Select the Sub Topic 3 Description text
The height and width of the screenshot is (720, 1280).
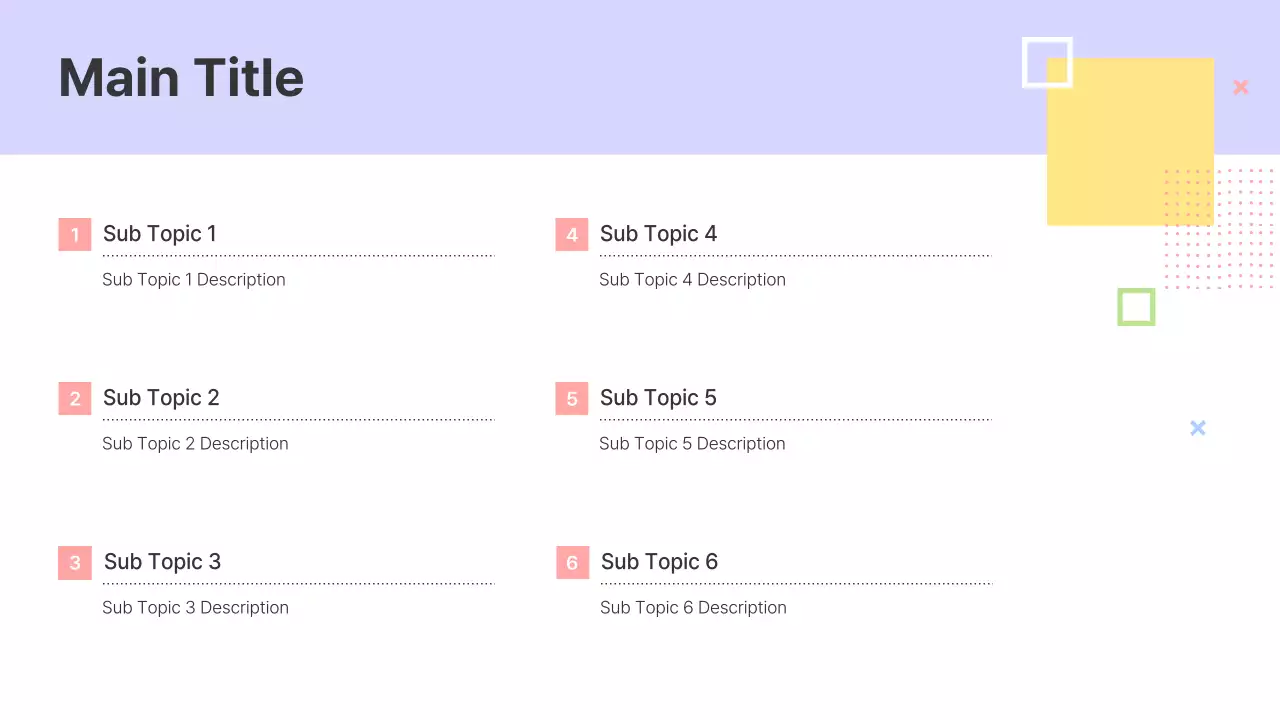195,608
